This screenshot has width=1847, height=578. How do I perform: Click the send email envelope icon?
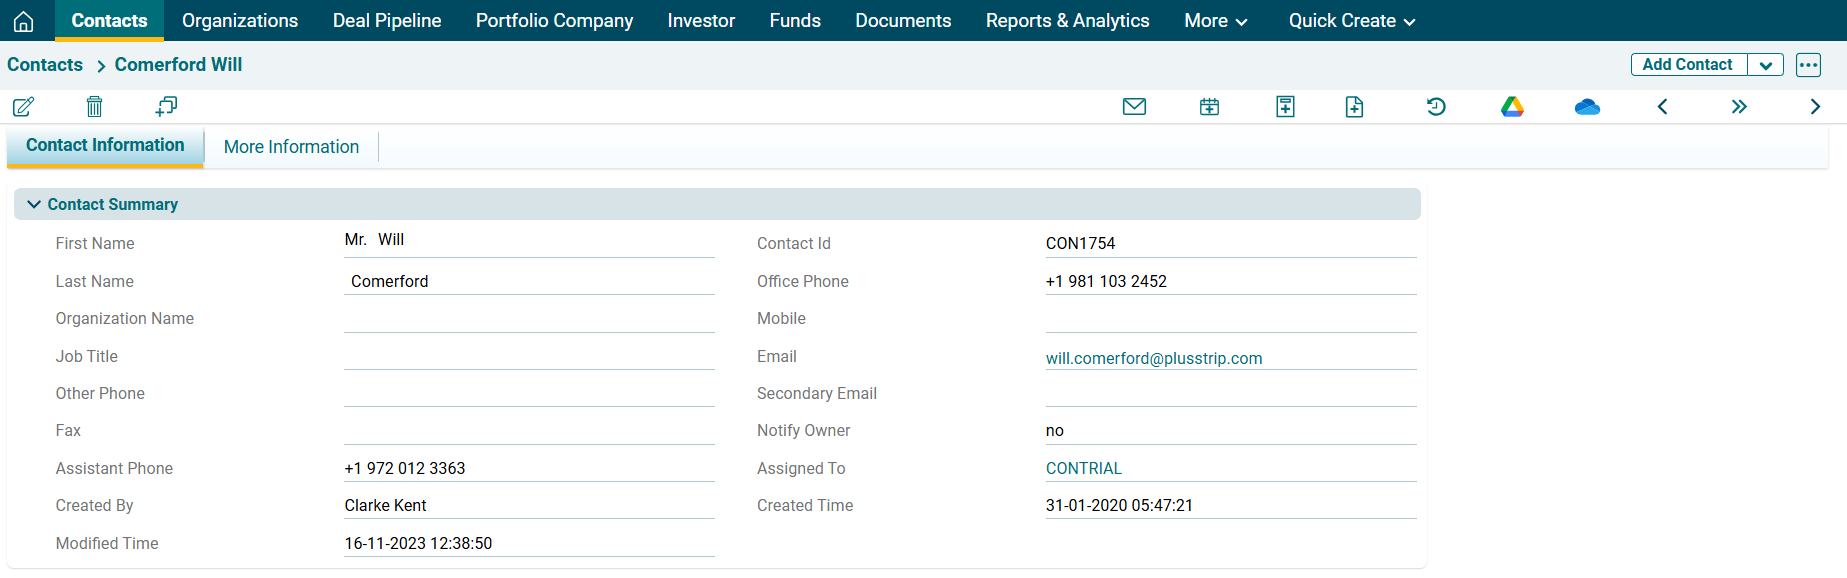click(1134, 107)
